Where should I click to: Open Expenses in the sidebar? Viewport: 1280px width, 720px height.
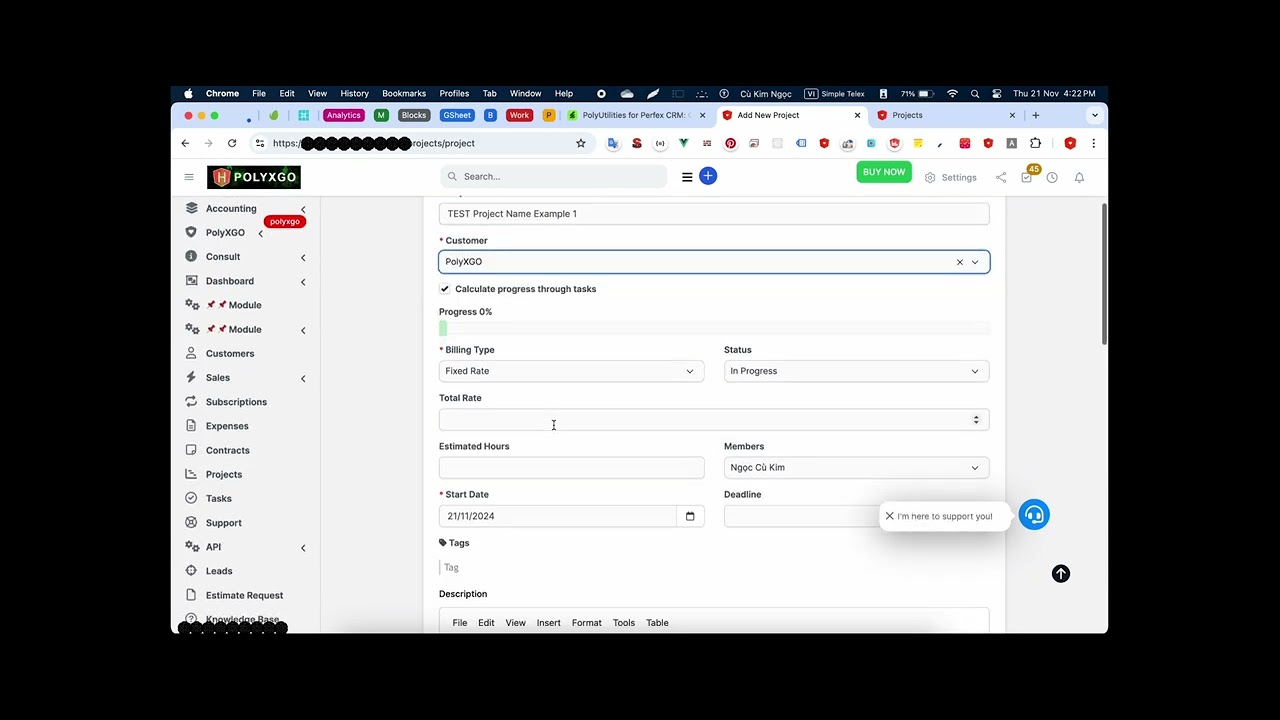point(227,426)
